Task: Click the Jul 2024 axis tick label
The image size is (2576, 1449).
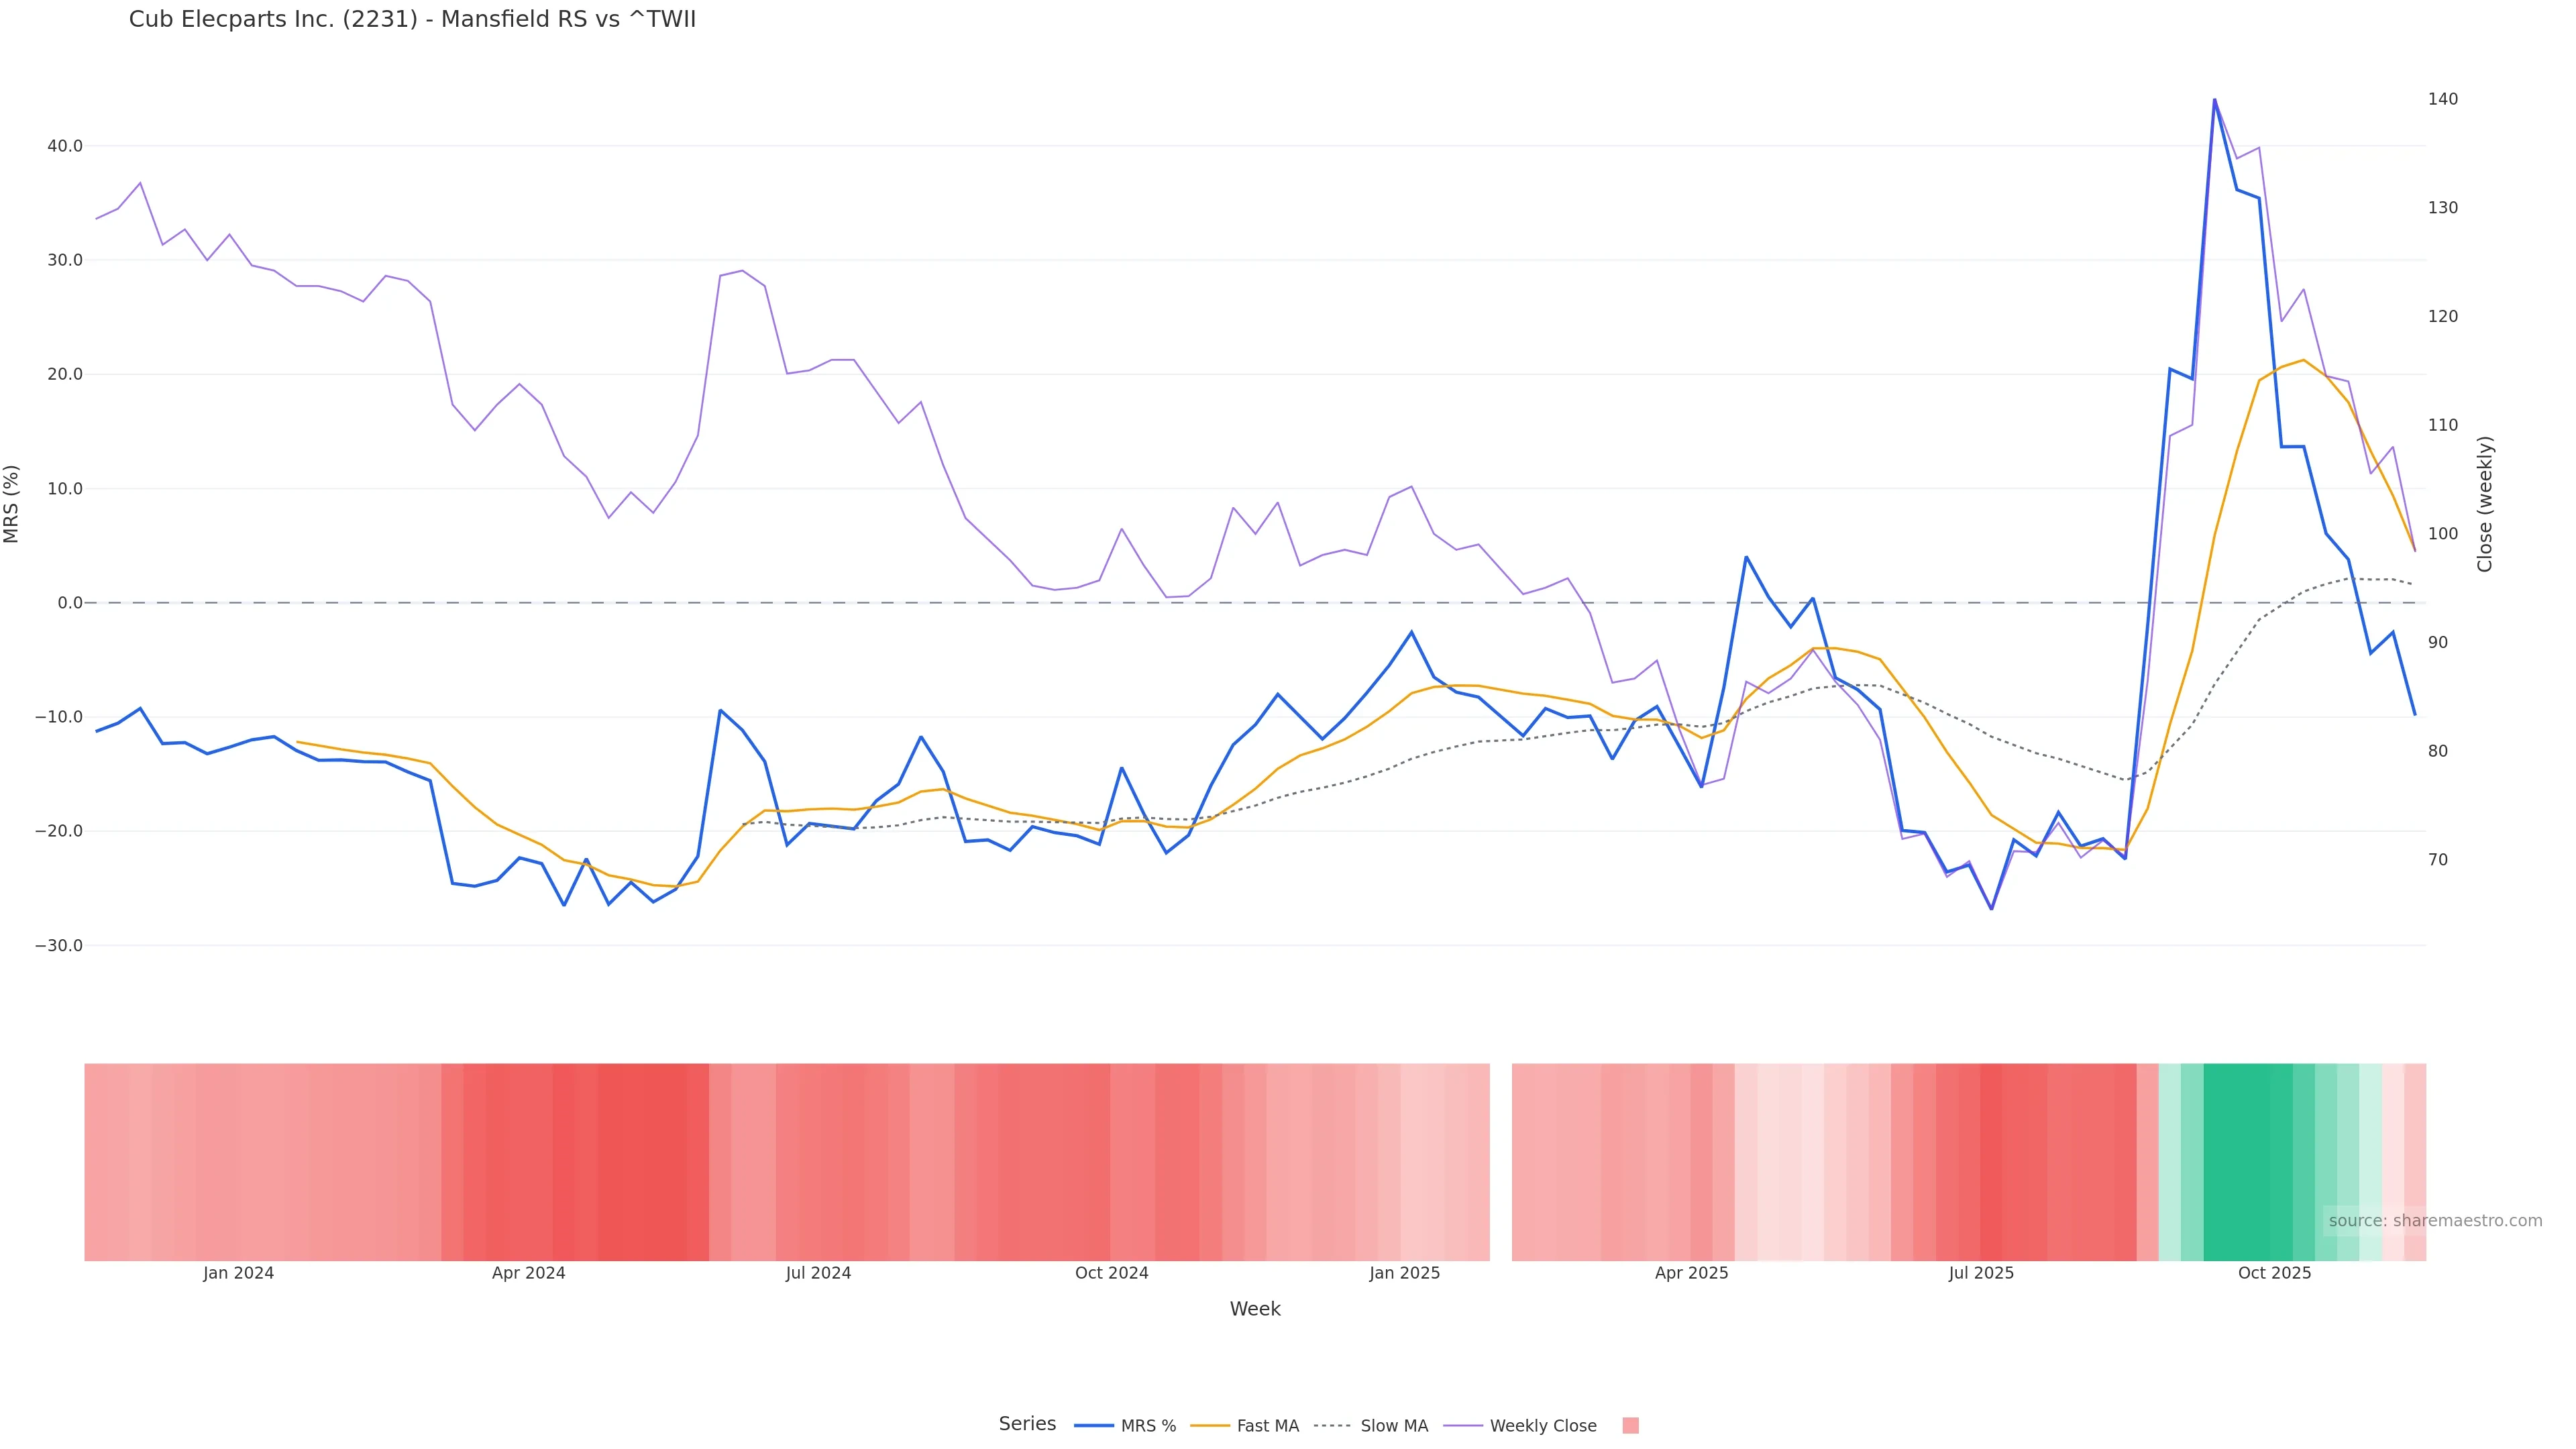Action: 818,1273
